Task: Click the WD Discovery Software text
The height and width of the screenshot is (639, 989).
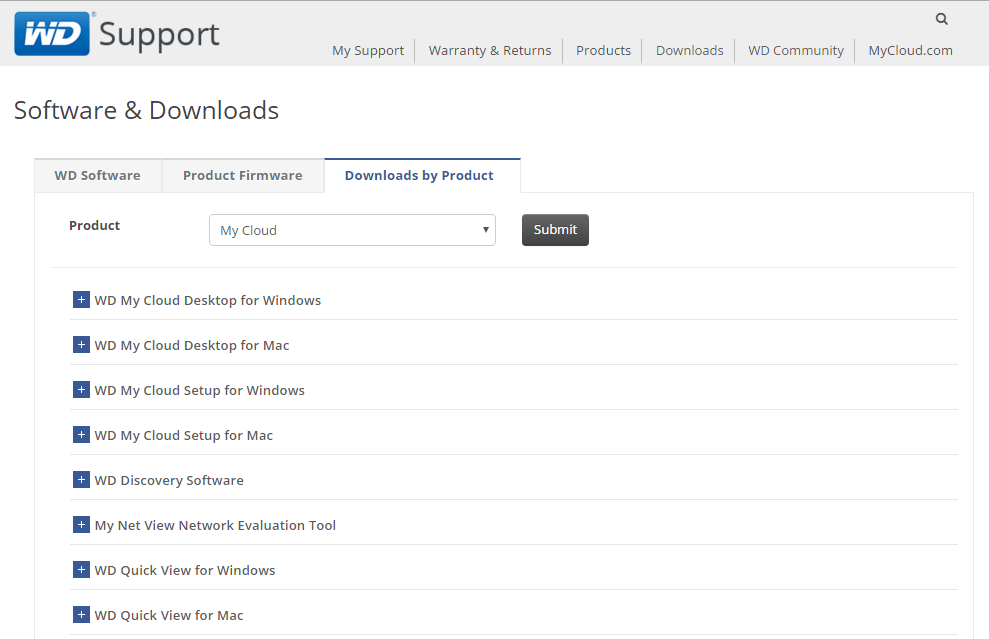Action: click(169, 480)
